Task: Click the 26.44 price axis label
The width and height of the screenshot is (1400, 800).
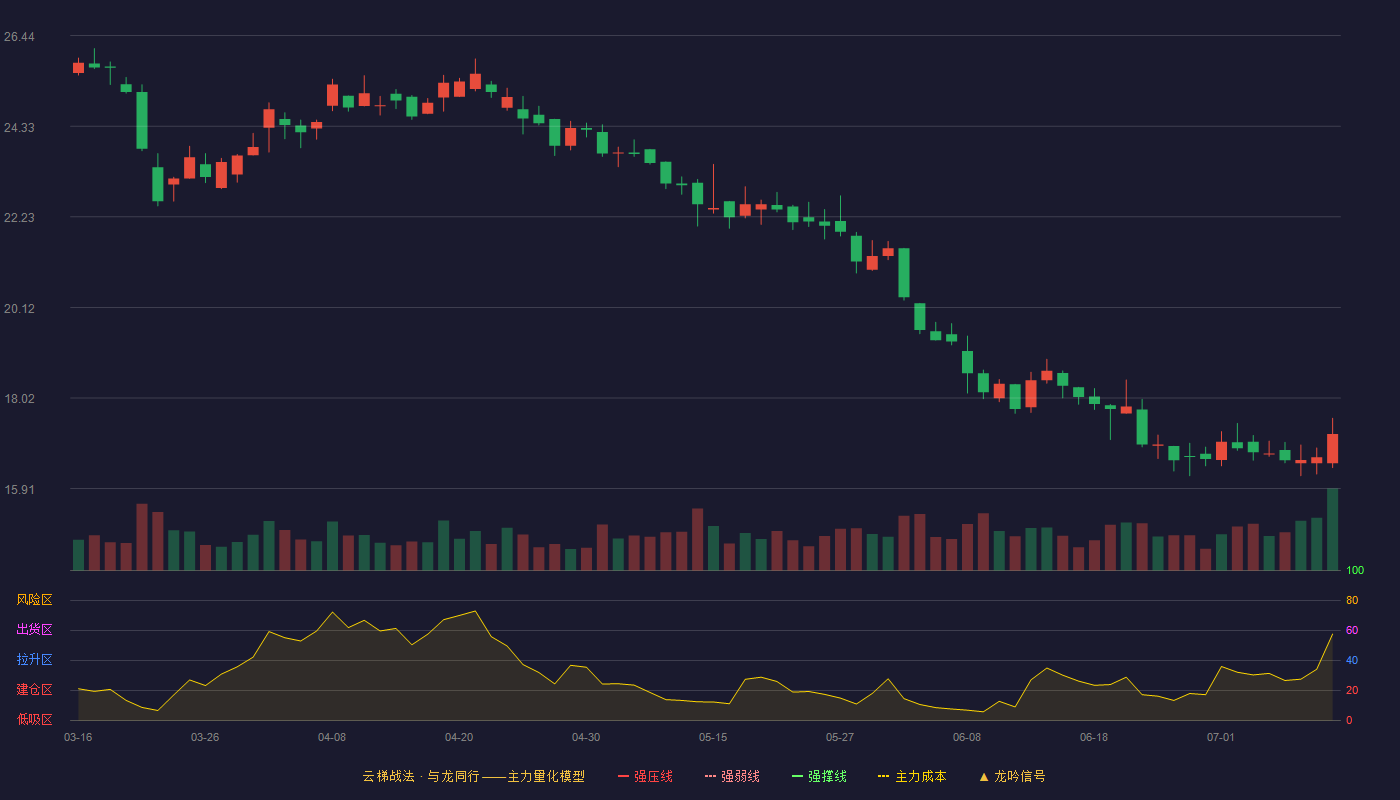Action: [x=19, y=37]
